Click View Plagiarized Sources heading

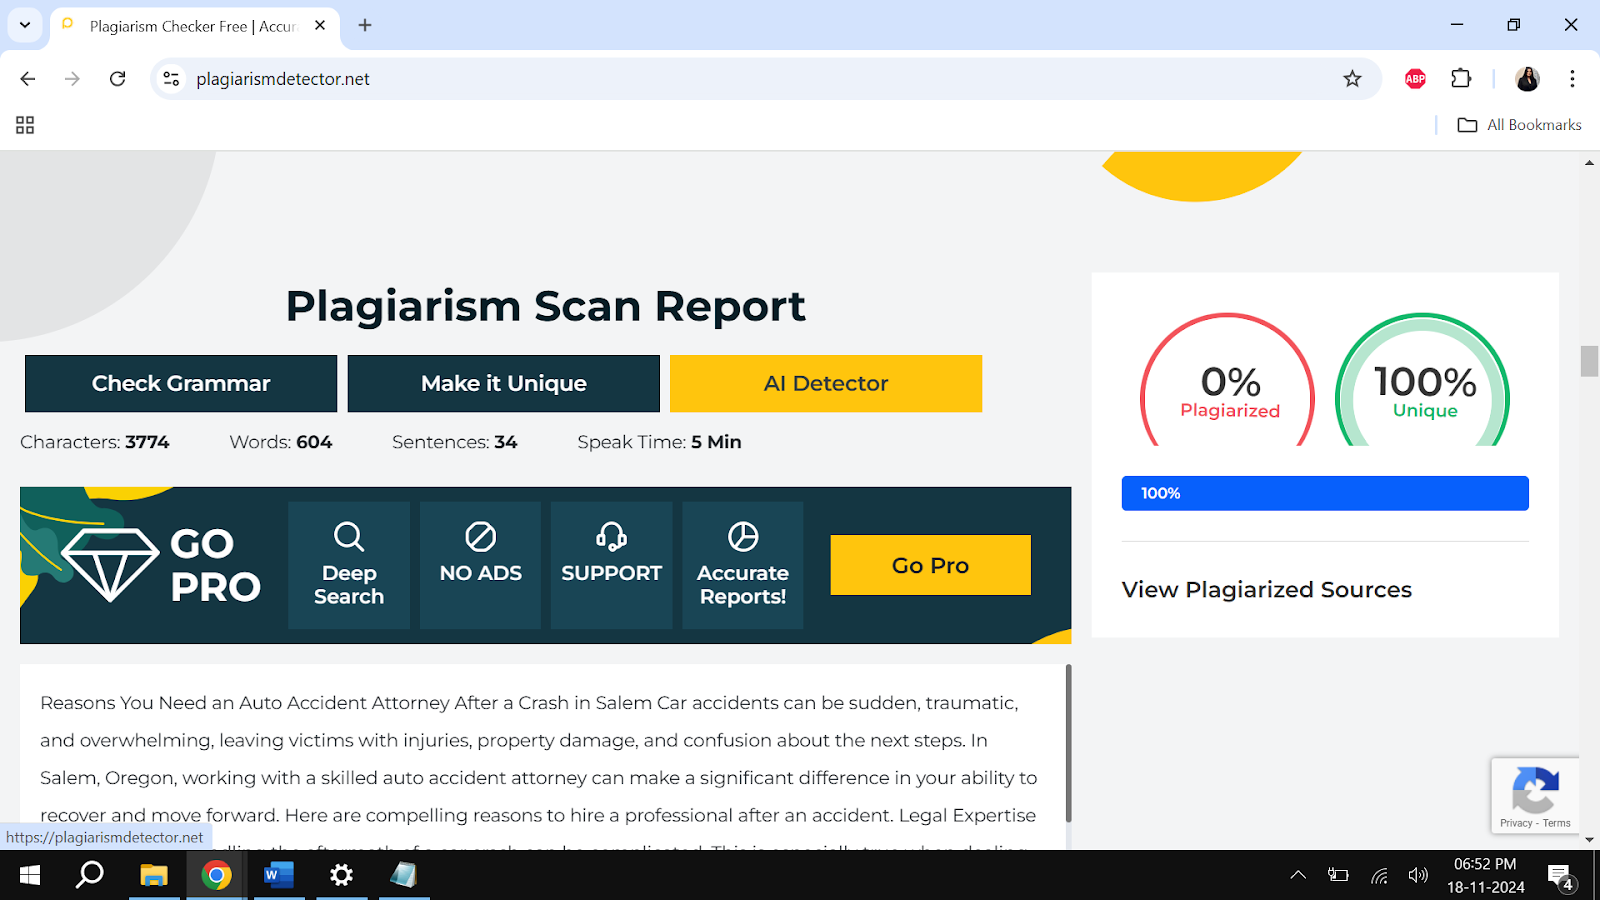(x=1266, y=590)
